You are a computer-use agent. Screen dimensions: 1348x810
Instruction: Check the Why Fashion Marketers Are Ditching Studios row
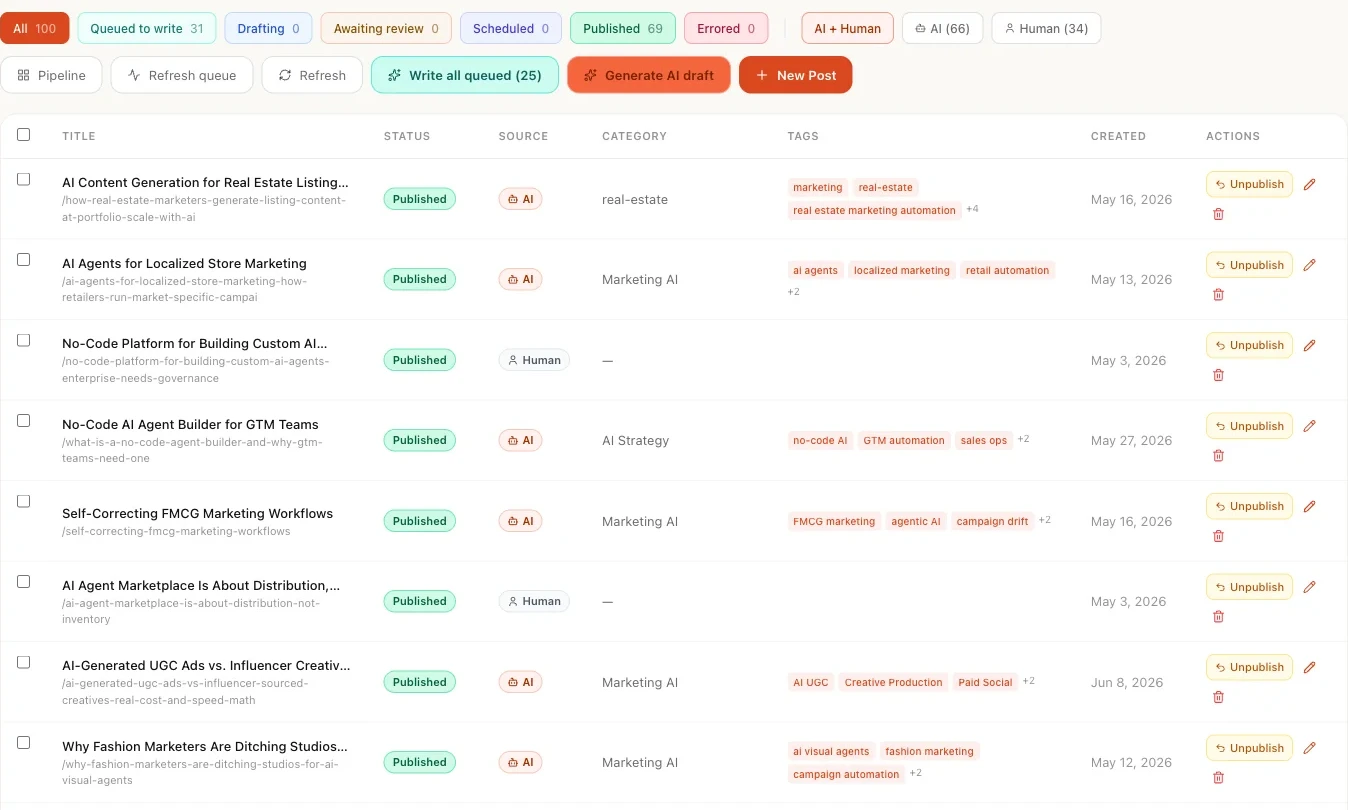coord(24,742)
